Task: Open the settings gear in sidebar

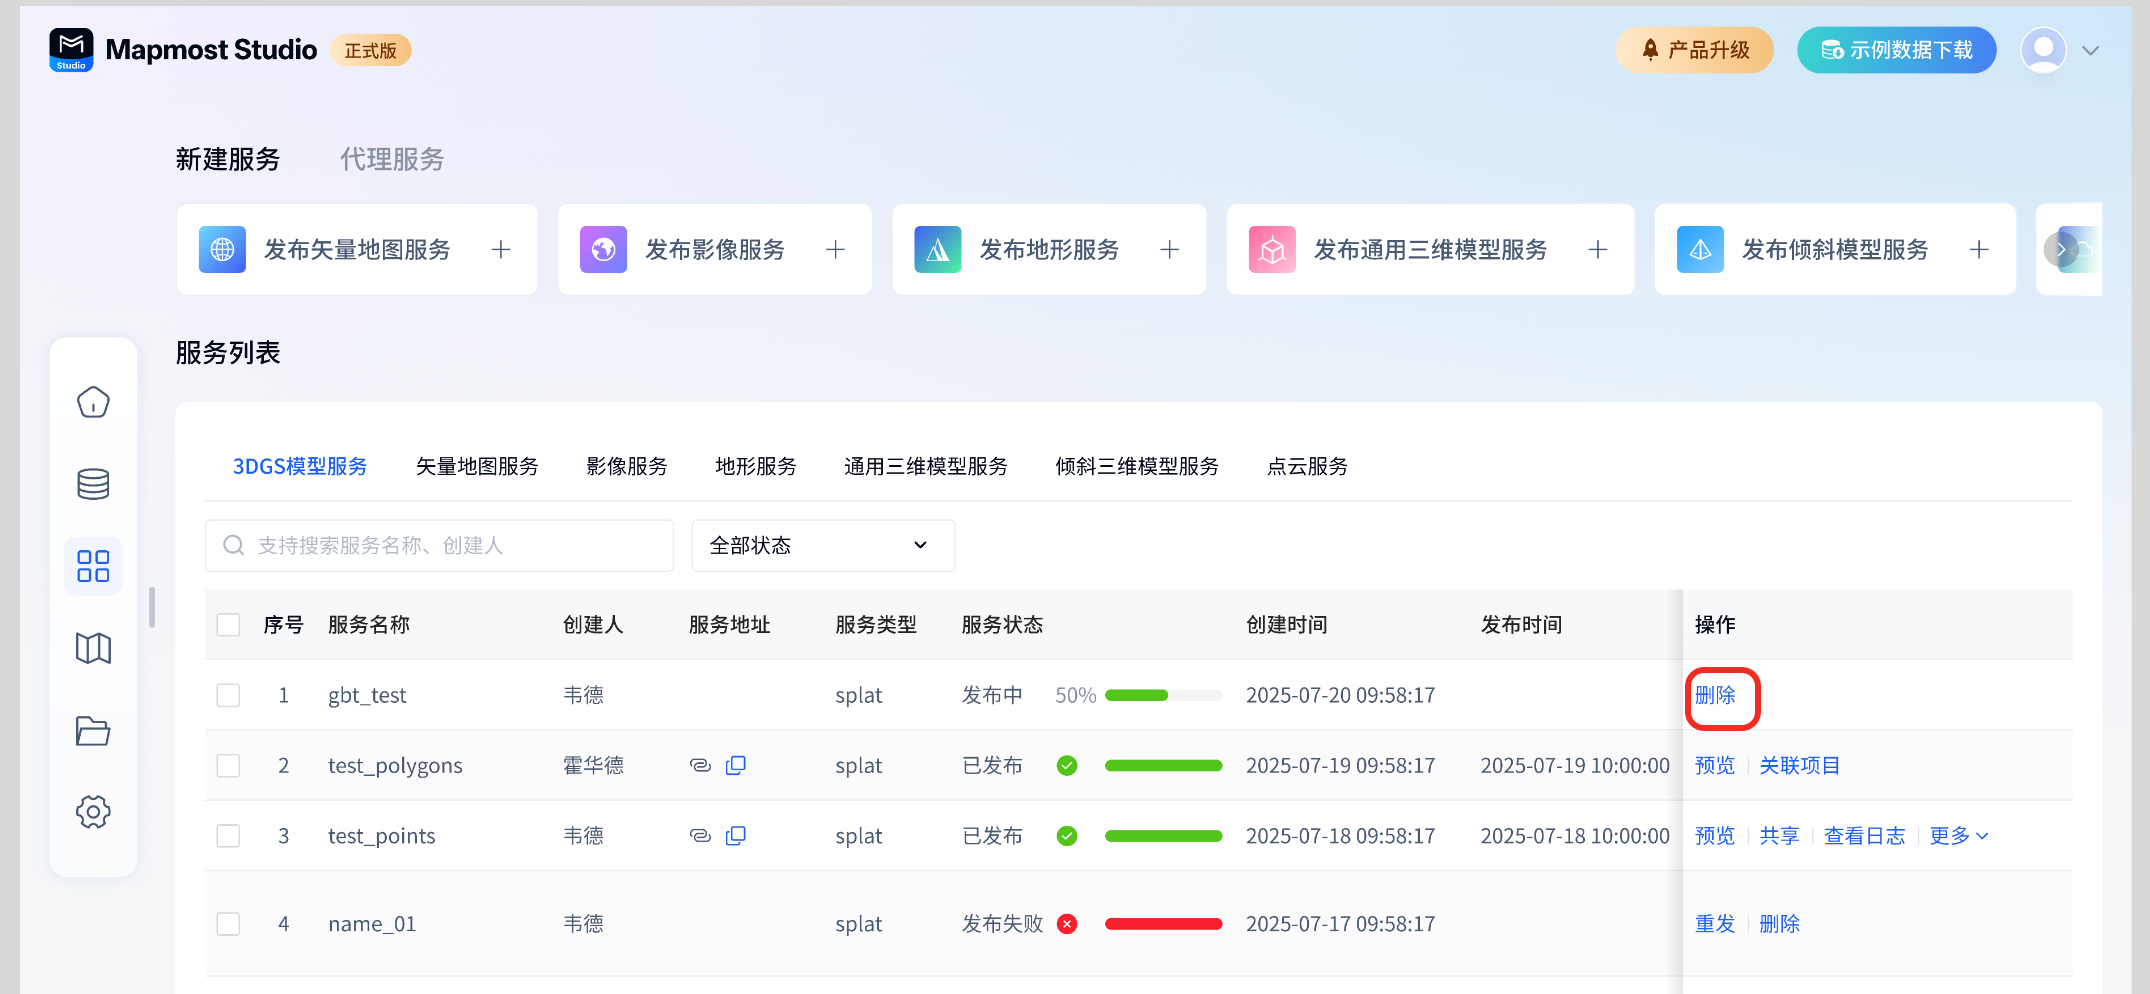Action: (93, 812)
